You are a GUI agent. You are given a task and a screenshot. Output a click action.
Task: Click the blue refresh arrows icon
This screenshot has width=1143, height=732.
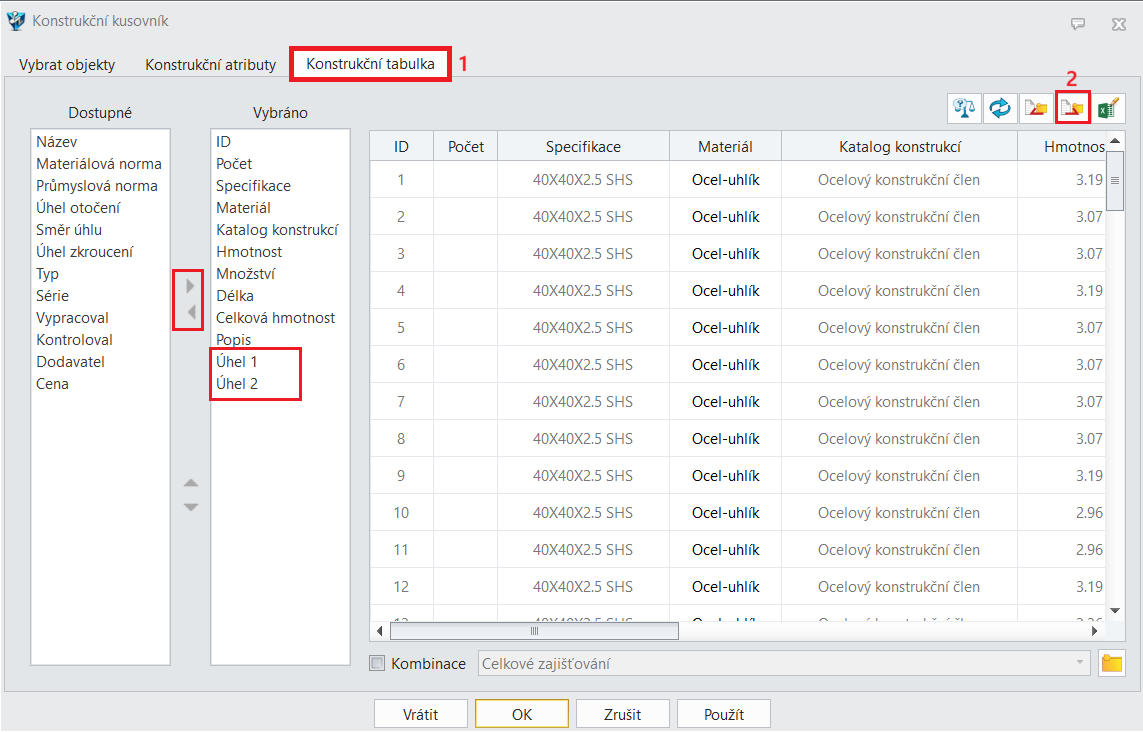point(999,109)
